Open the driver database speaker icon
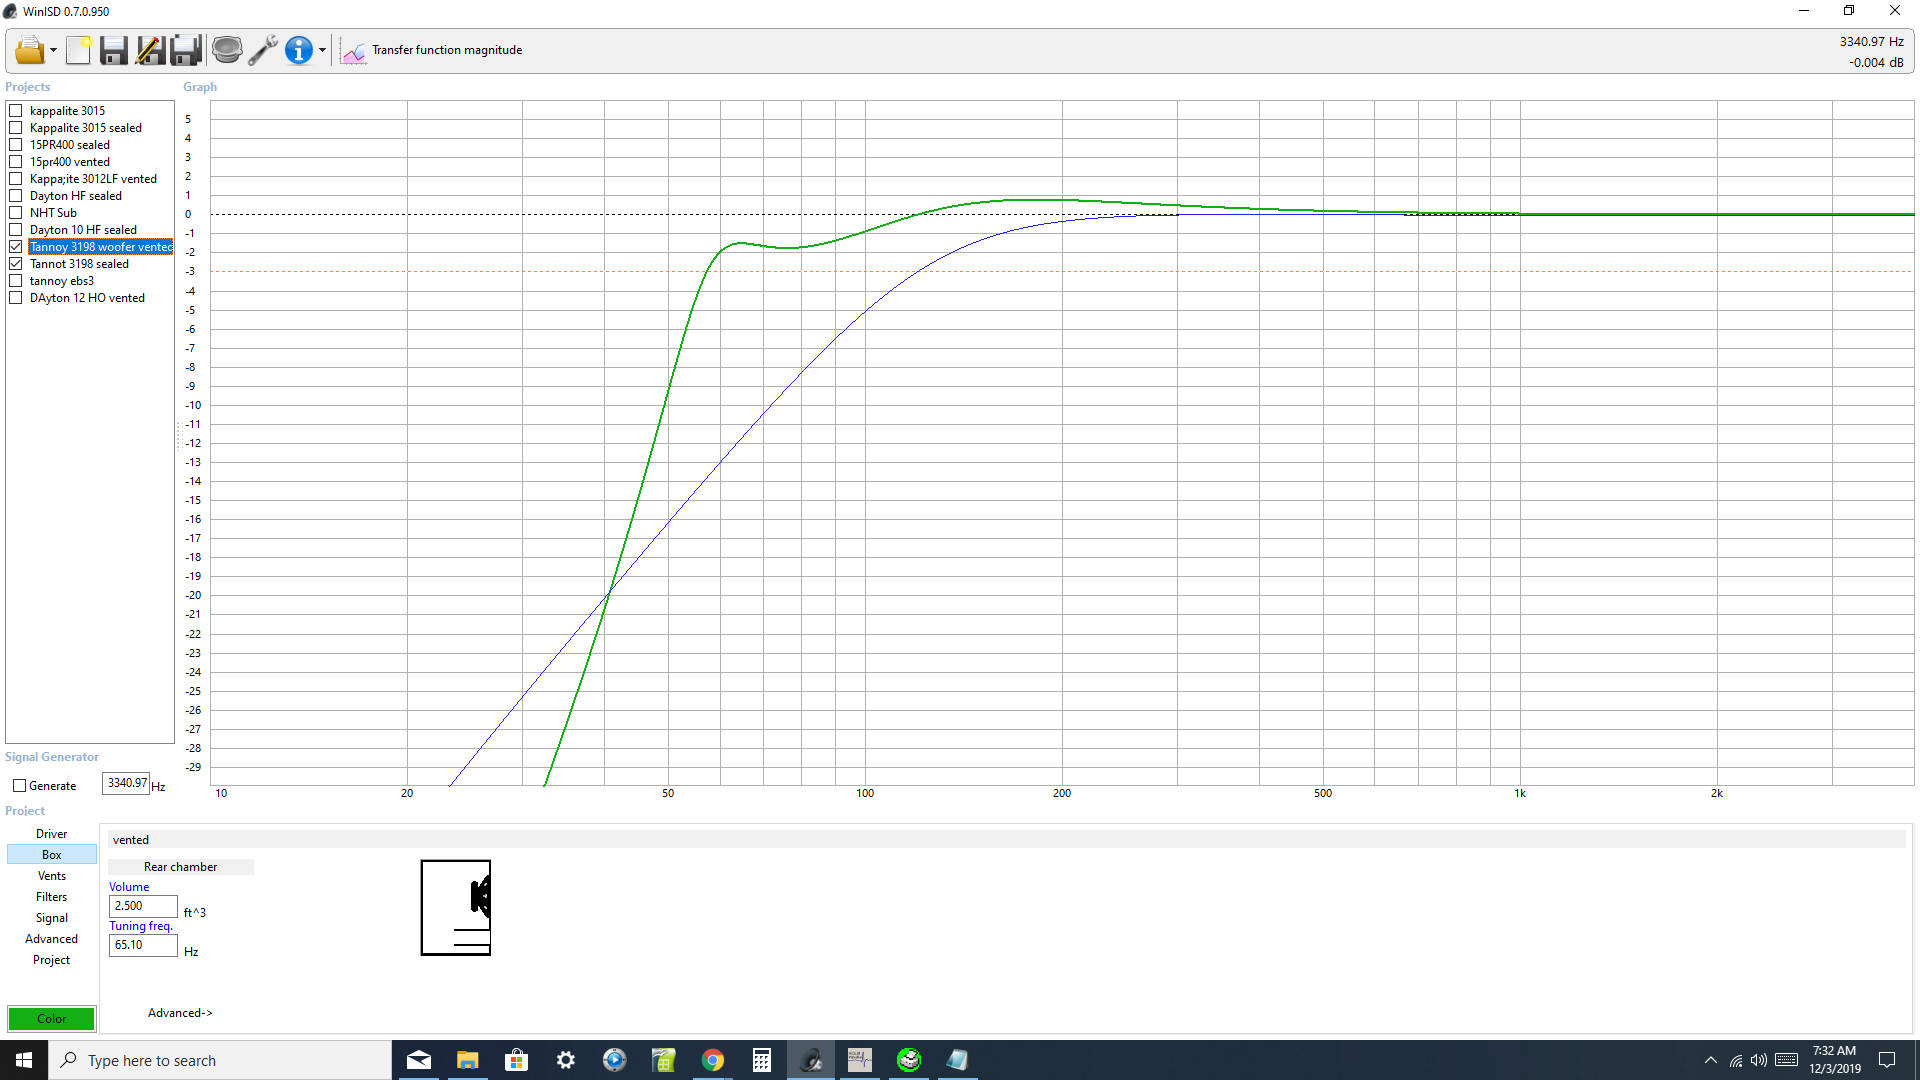The height and width of the screenshot is (1080, 1920). [227, 50]
